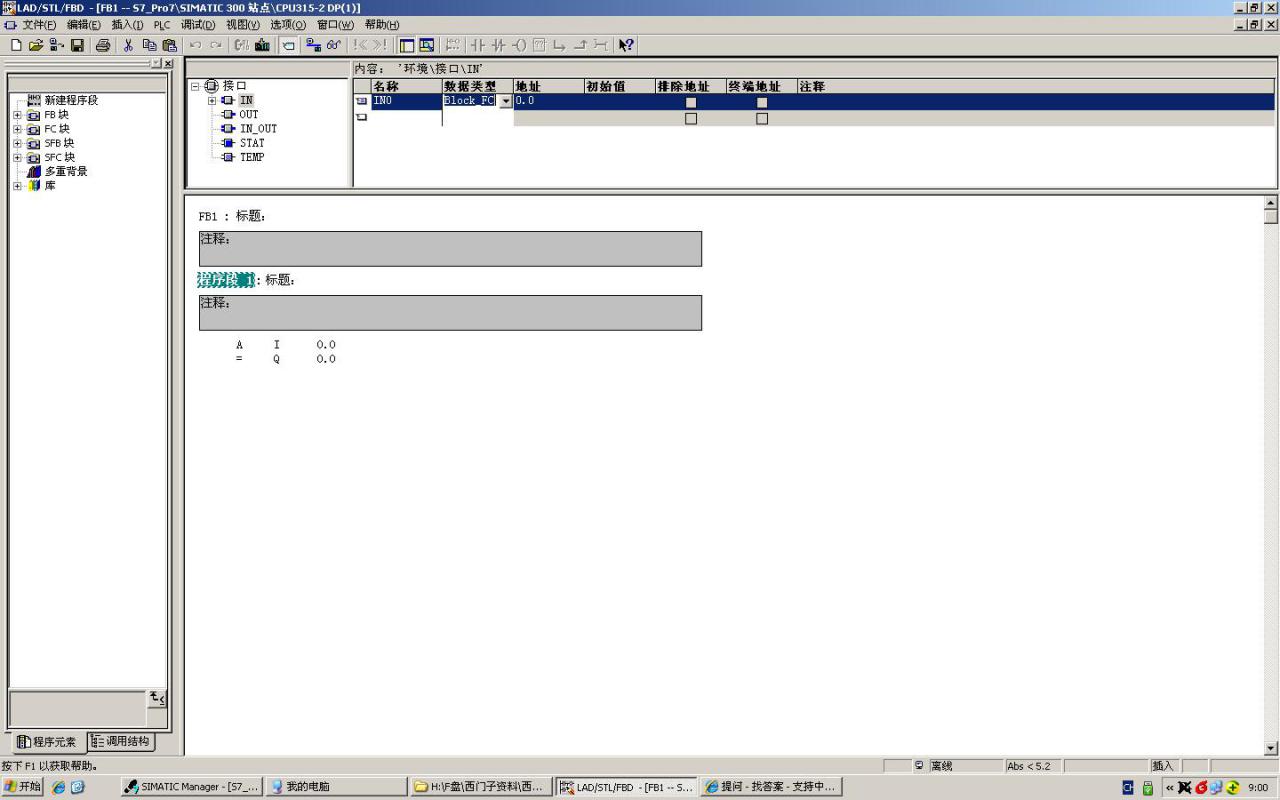Toggle 终端地址 checkbox in IN0 row
Image resolution: width=1280 pixels, height=800 pixels.
[762, 102]
